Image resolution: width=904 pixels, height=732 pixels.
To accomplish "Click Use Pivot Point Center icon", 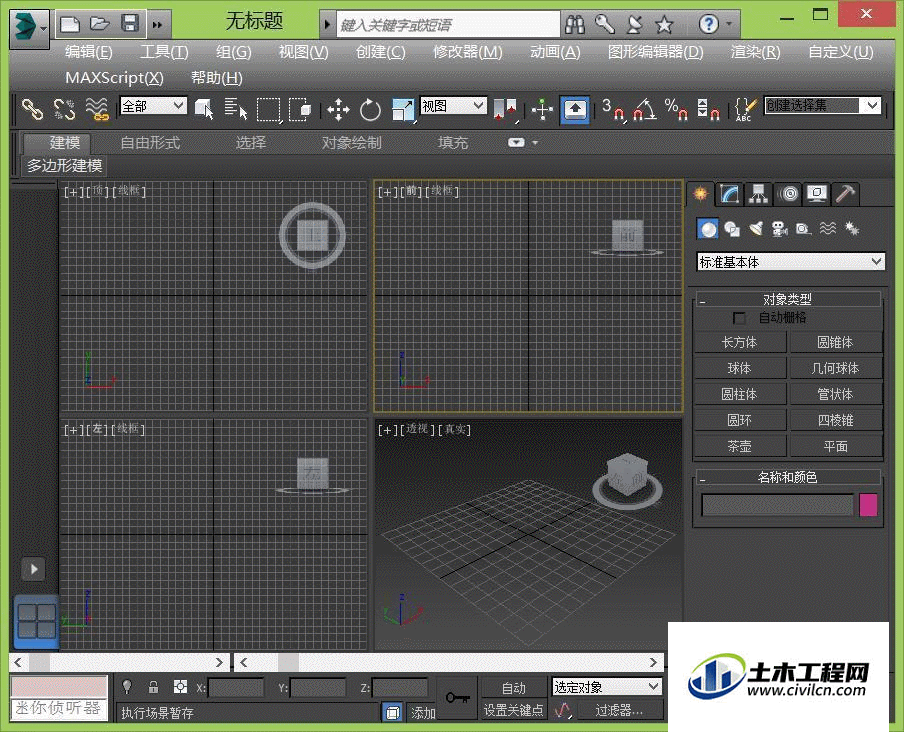I will [506, 109].
